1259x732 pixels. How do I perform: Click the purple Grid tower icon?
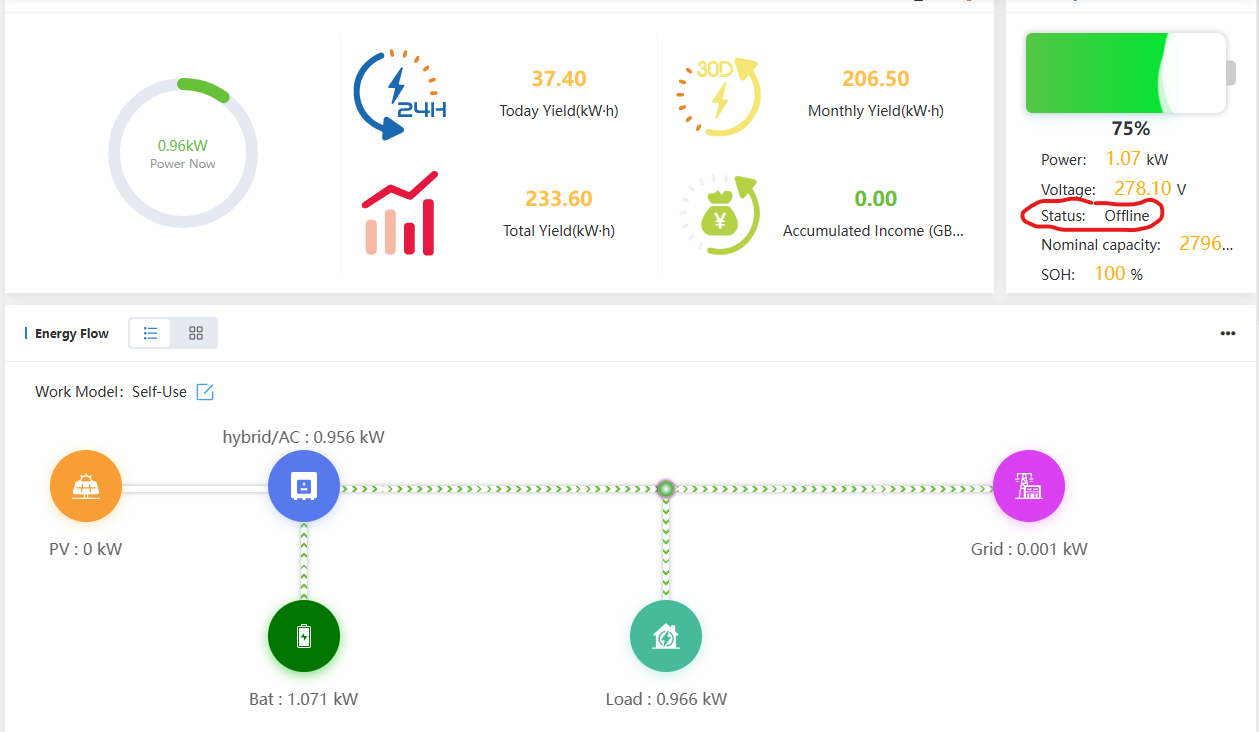pos(1028,487)
